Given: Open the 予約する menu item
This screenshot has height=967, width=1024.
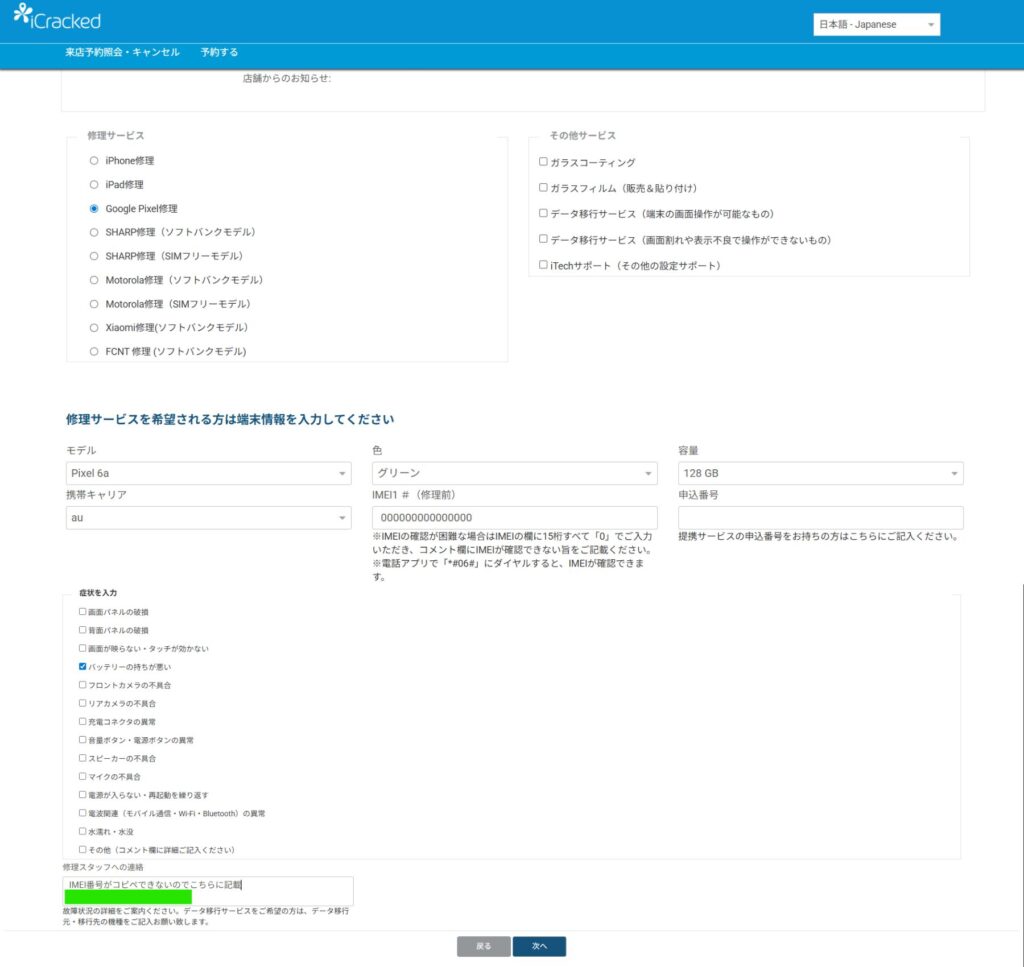Looking at the screenshot, I should click(x=219, y=52).
